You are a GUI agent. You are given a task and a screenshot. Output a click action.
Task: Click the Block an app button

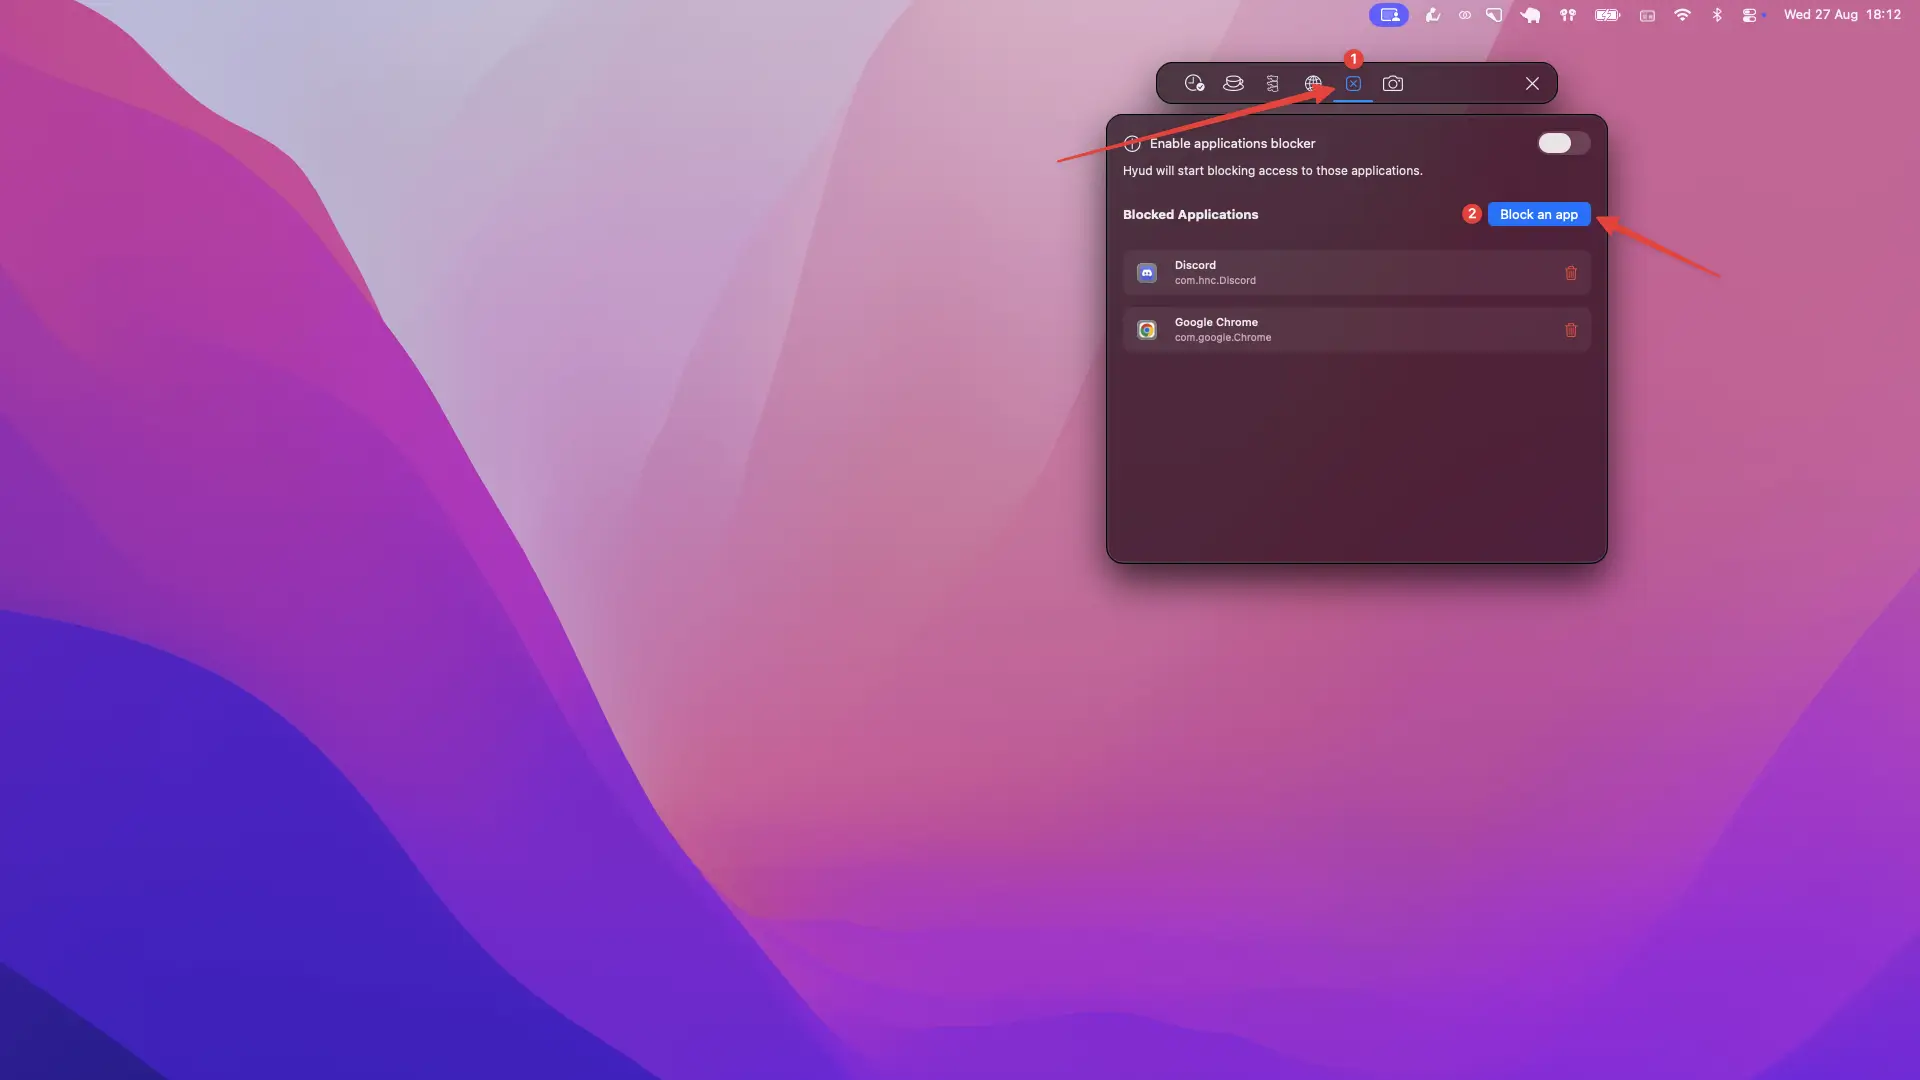1538,214
